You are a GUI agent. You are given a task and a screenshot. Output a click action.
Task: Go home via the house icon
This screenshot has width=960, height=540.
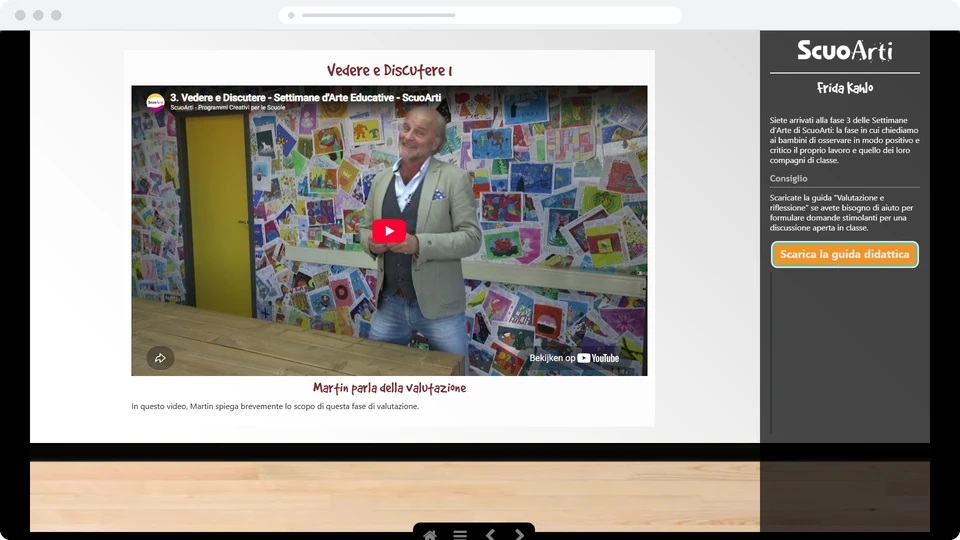tap(430, 534)
